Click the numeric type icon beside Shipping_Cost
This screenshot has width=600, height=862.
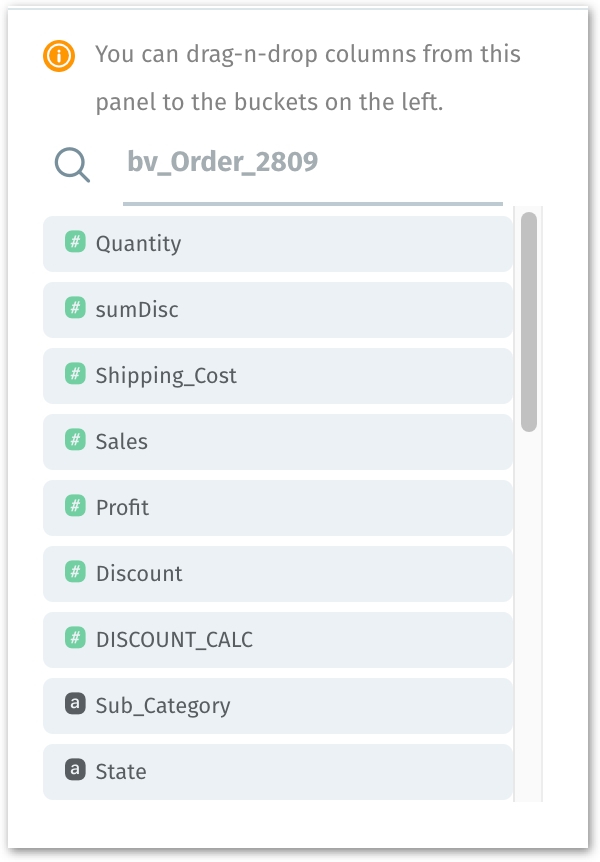click(x=75, y=374)
